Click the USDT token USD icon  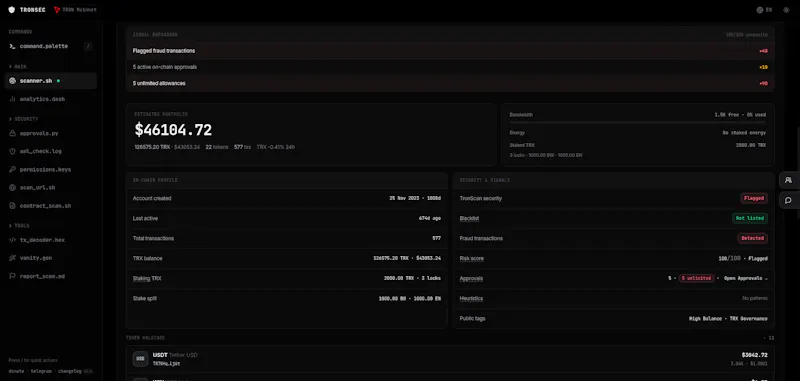point(140,359)
